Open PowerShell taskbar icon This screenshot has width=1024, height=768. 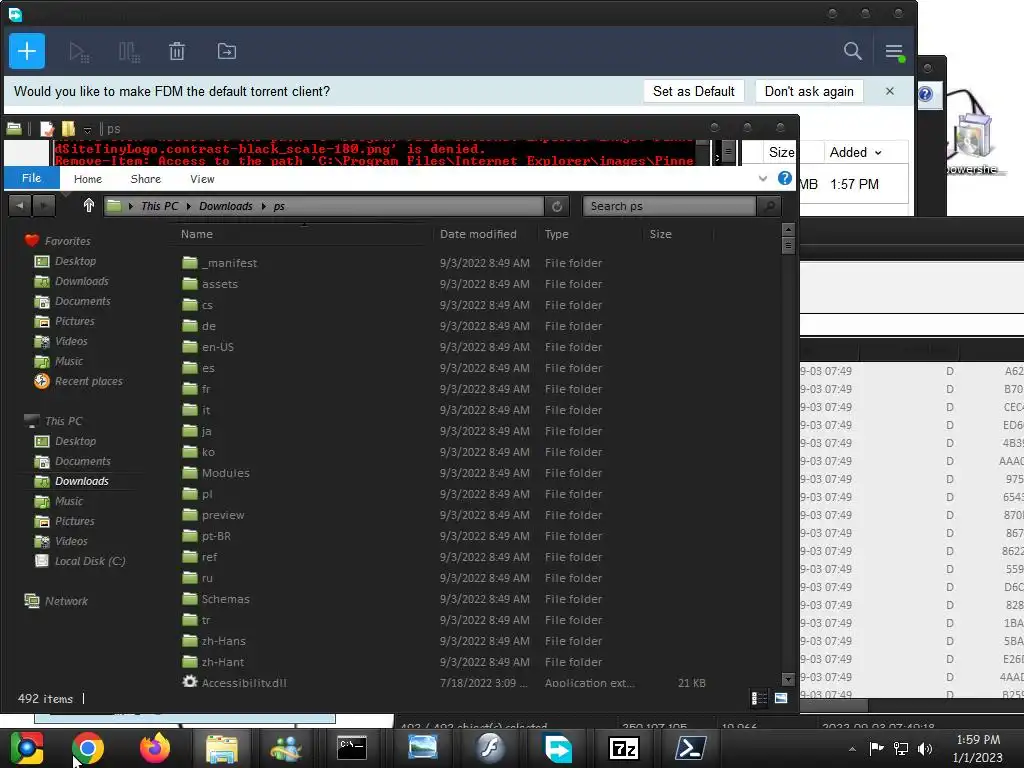[x=690, y=748]
